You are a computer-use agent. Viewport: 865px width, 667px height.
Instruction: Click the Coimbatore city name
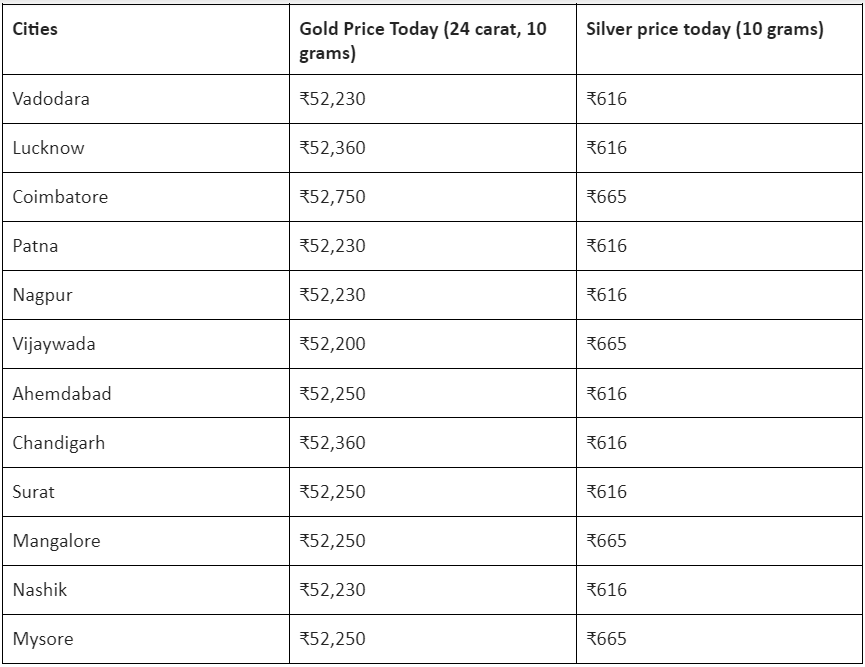(60, 197)
